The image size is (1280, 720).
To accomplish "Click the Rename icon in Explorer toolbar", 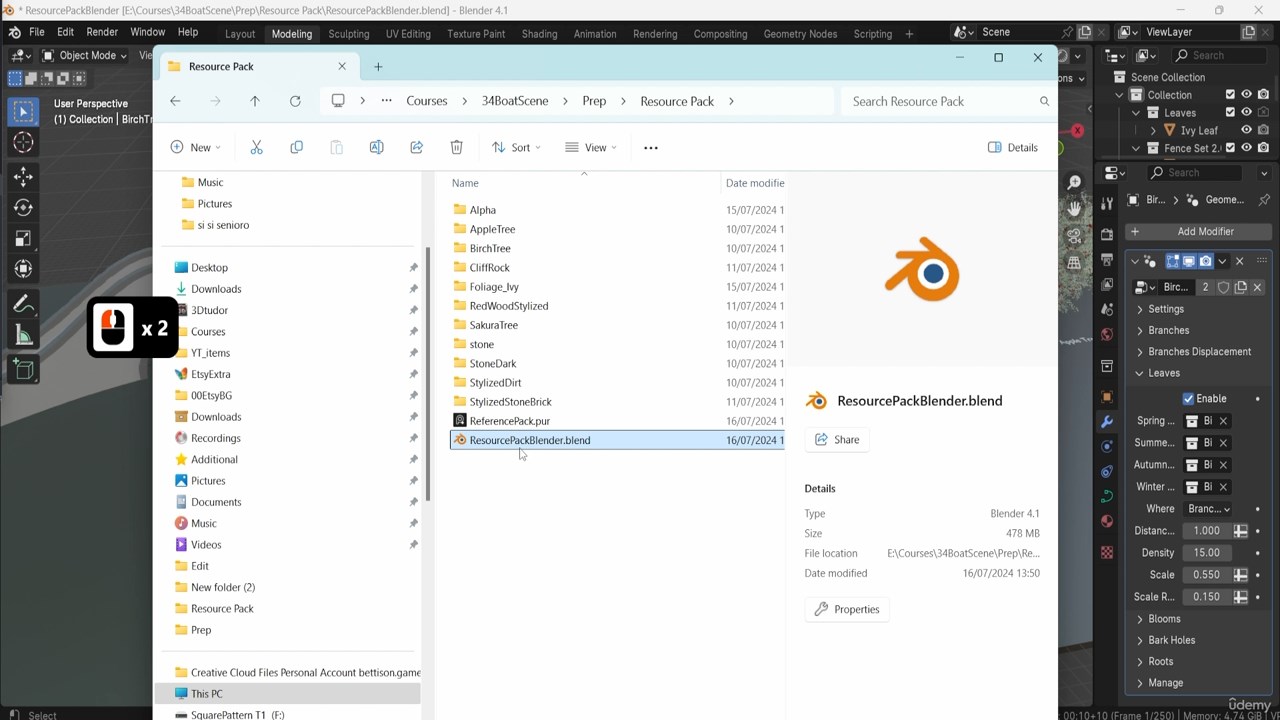I will click(x=376, y=147).
